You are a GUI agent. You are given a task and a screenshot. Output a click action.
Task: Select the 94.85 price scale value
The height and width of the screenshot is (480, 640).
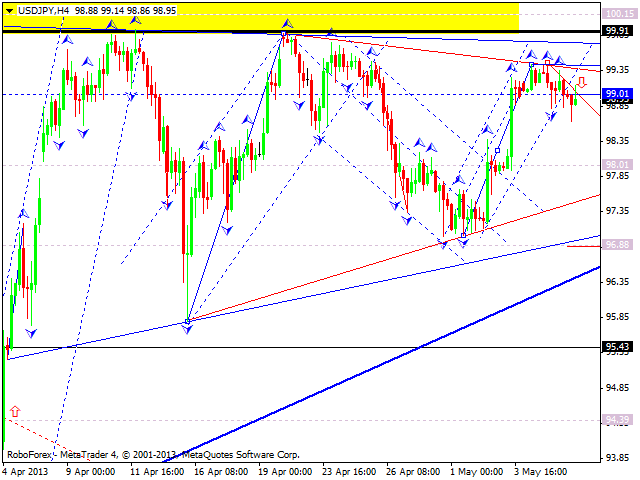tap(617, 387)
